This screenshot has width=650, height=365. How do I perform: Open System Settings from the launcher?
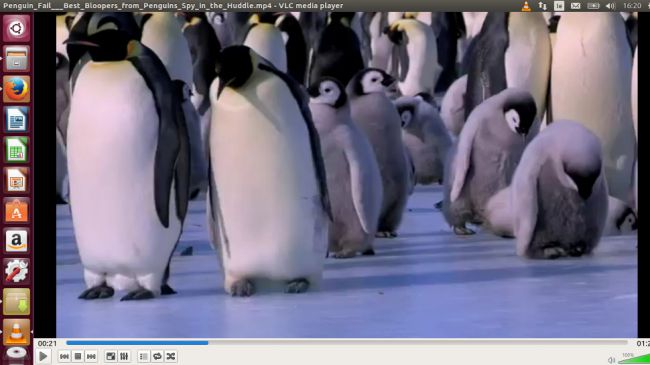(17, 271)
